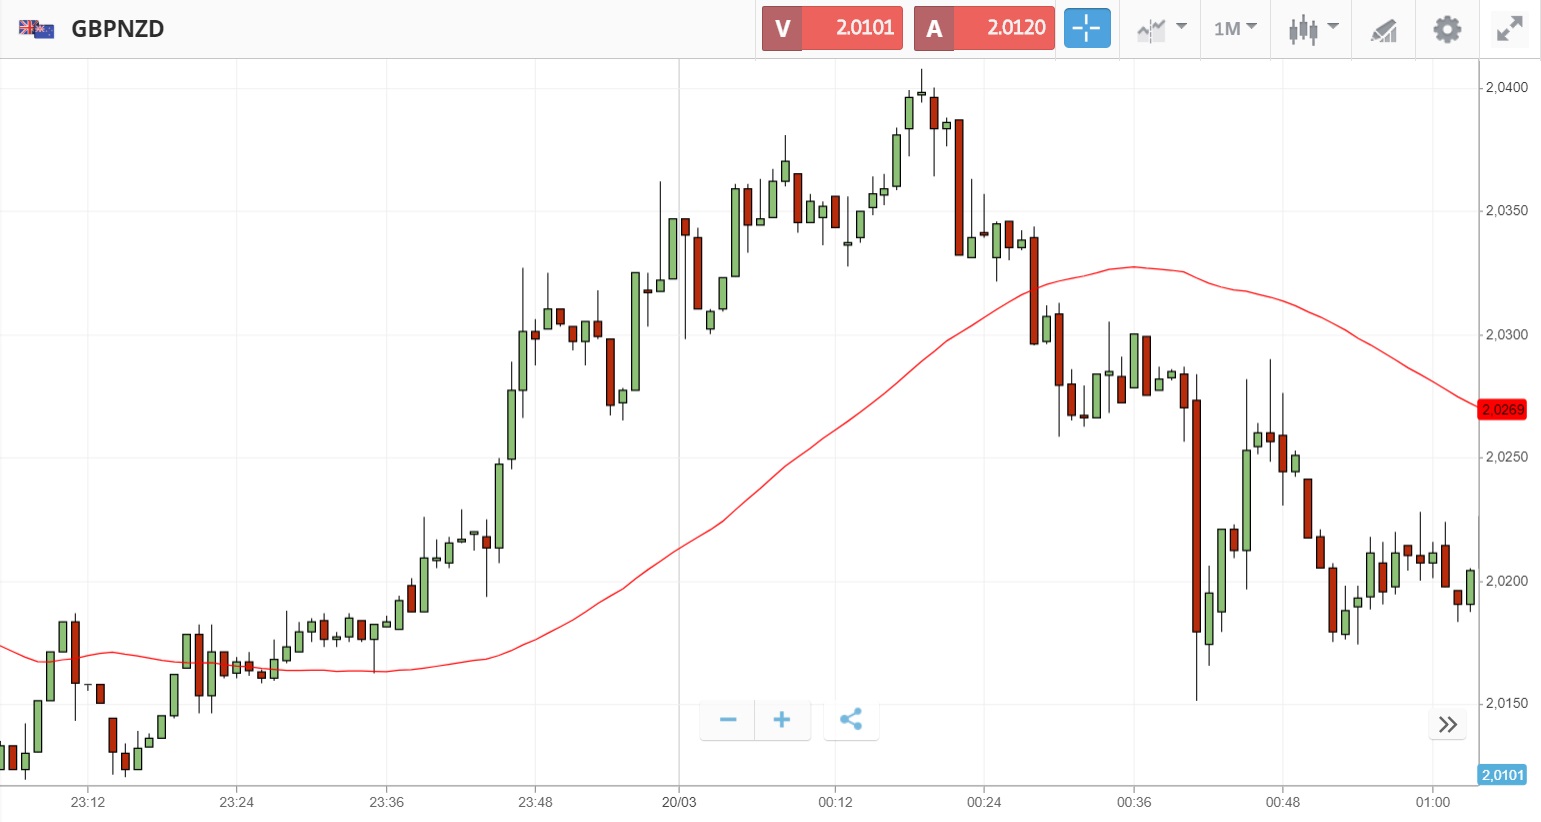Open the 1M timeframe dropdown
Image resolution: width=1541 pixels, height=822 pixels.
tap(1235, 29)
